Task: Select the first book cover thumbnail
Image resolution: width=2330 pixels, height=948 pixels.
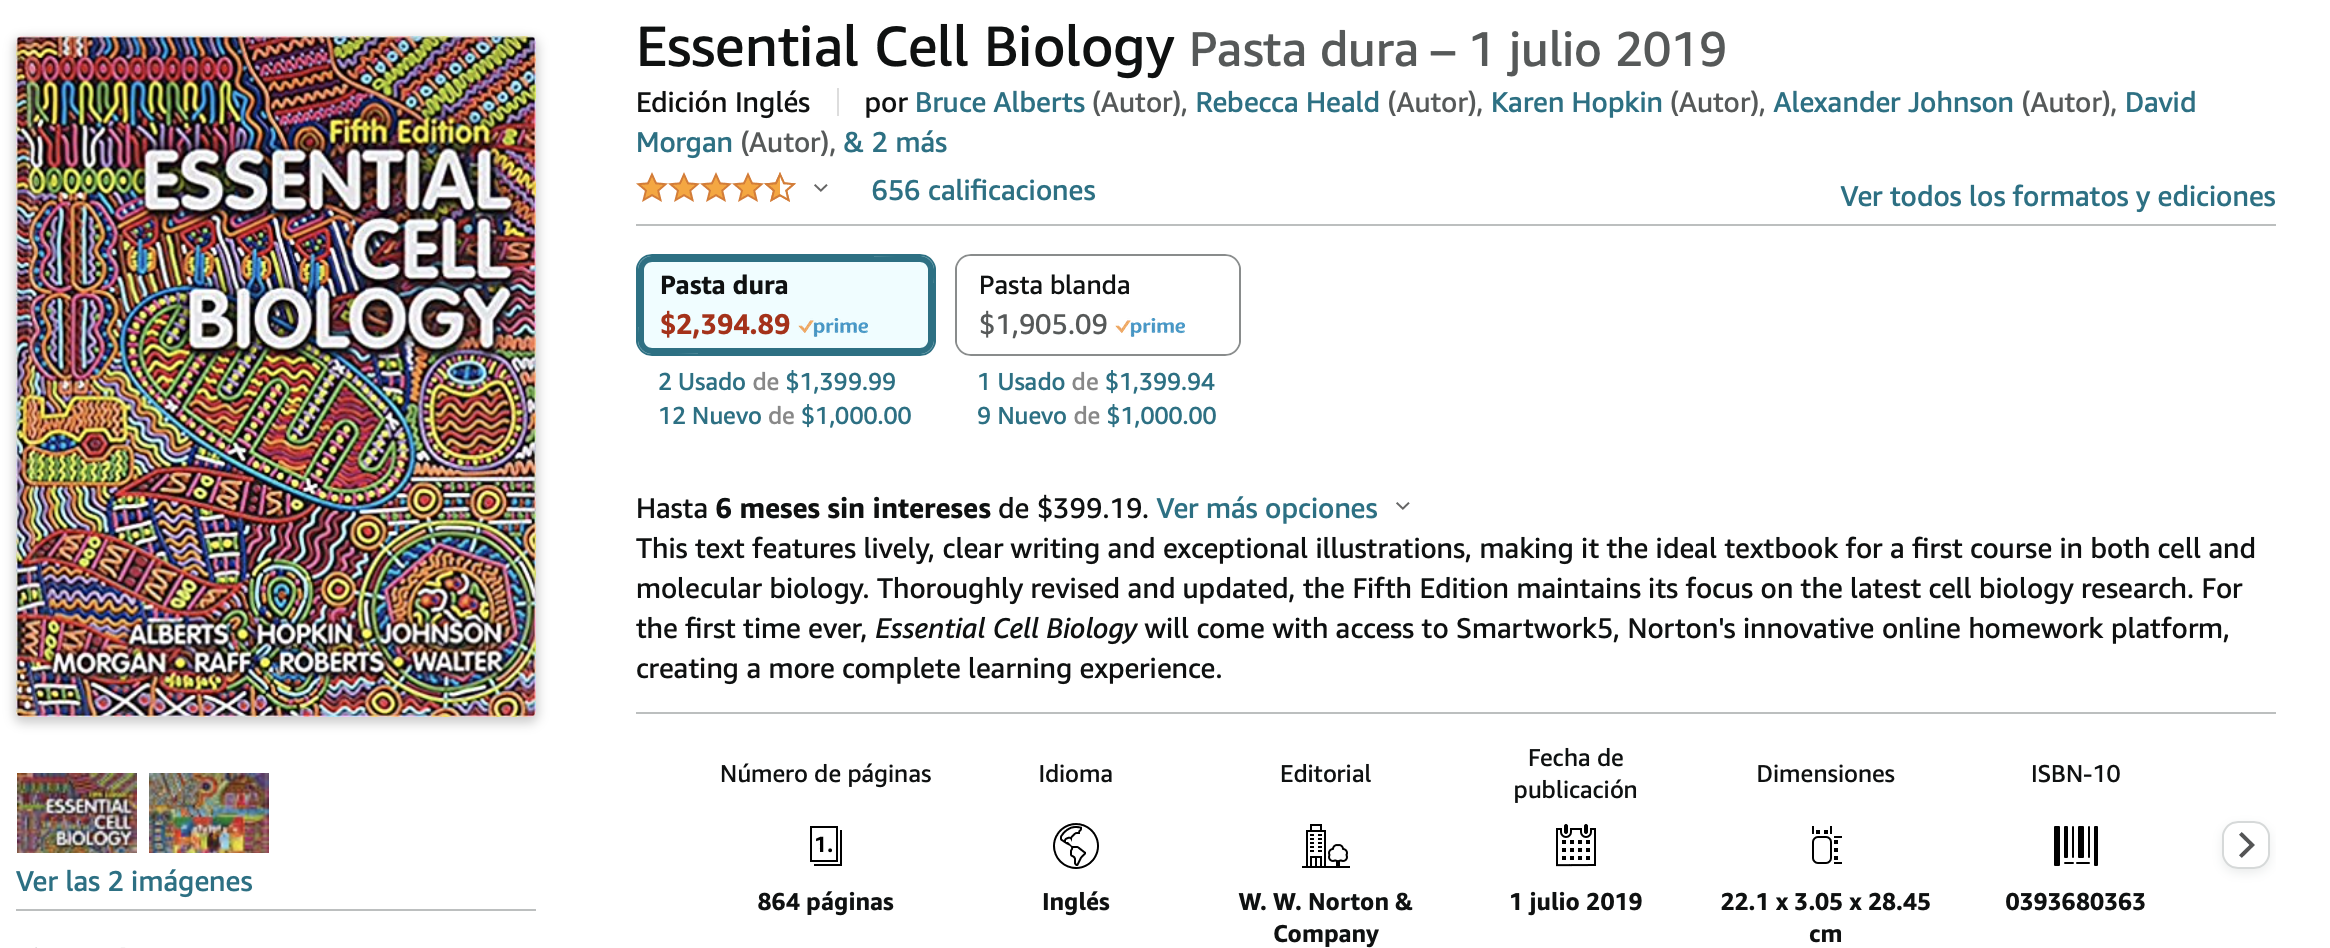Action: (77, 812)
